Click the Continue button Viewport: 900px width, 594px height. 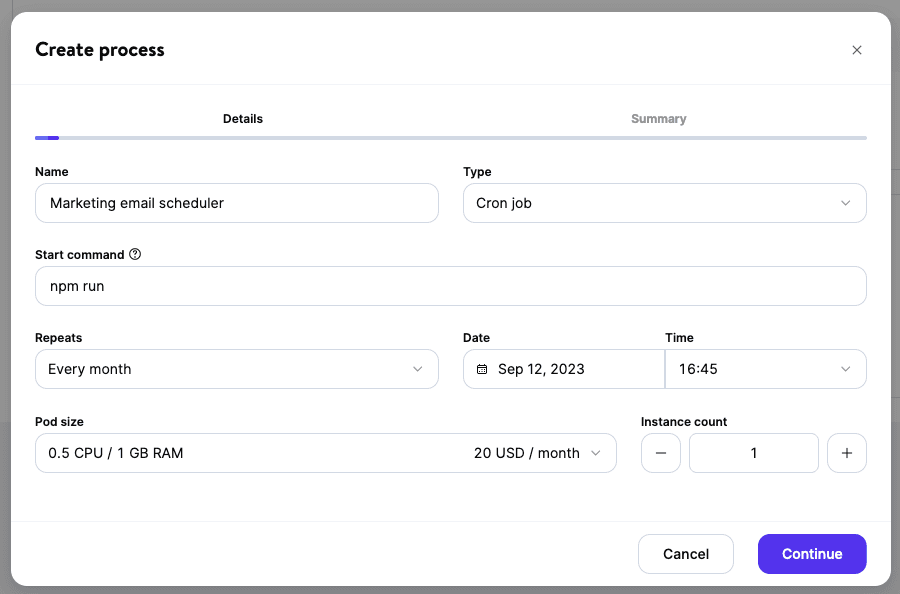coord(812,554)
